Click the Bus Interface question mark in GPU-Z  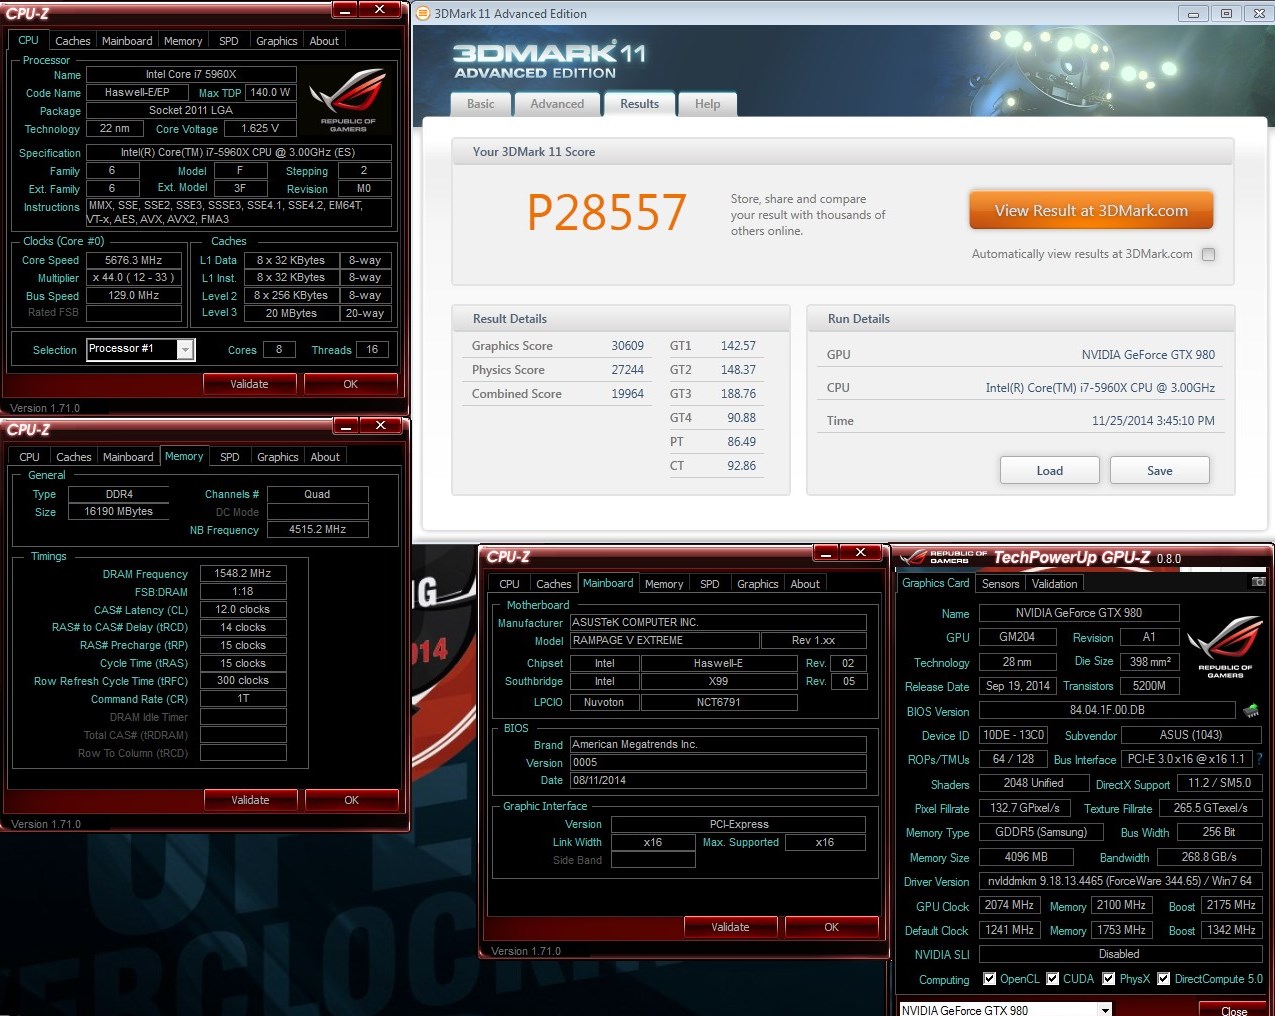(1259, 759)
